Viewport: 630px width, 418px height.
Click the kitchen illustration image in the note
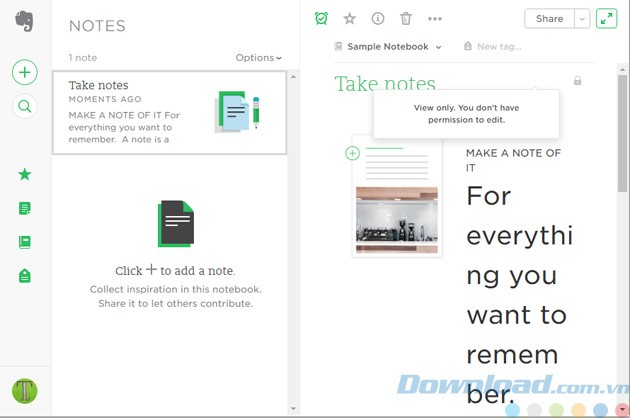click(x=397, y=219)
